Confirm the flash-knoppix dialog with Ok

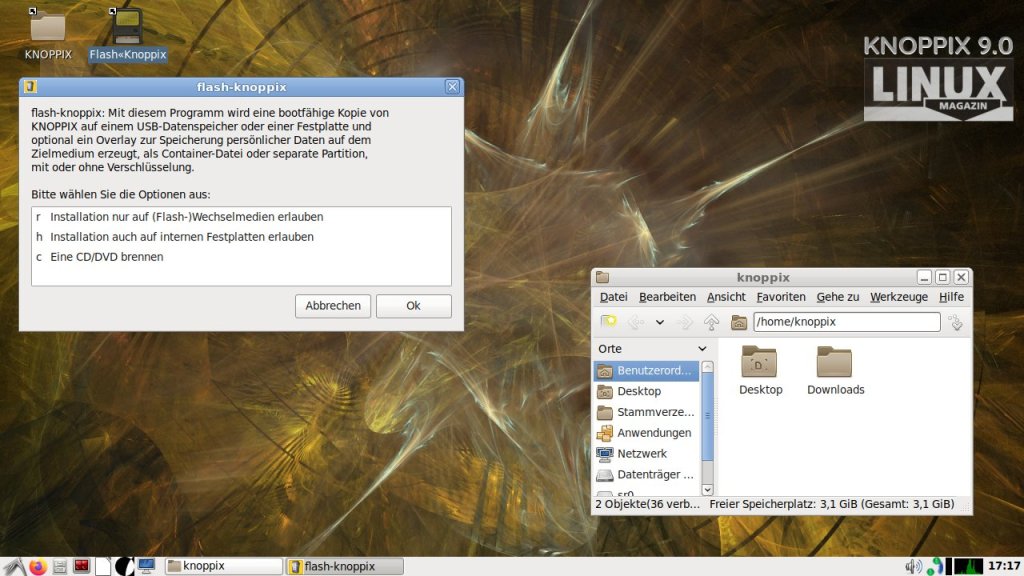[413, 305]
